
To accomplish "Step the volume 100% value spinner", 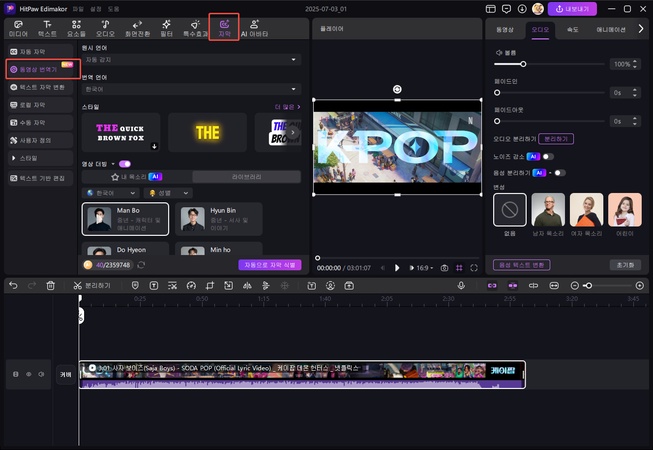I will tap(635, 64).
